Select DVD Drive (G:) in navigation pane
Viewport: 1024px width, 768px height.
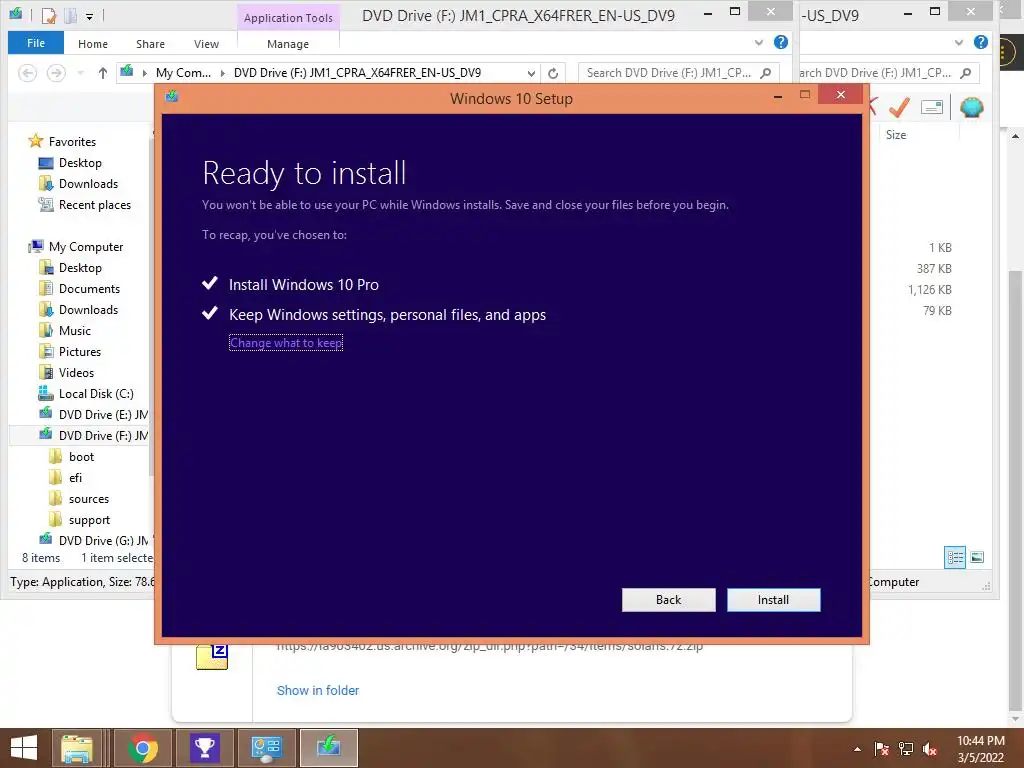[93, 541]
